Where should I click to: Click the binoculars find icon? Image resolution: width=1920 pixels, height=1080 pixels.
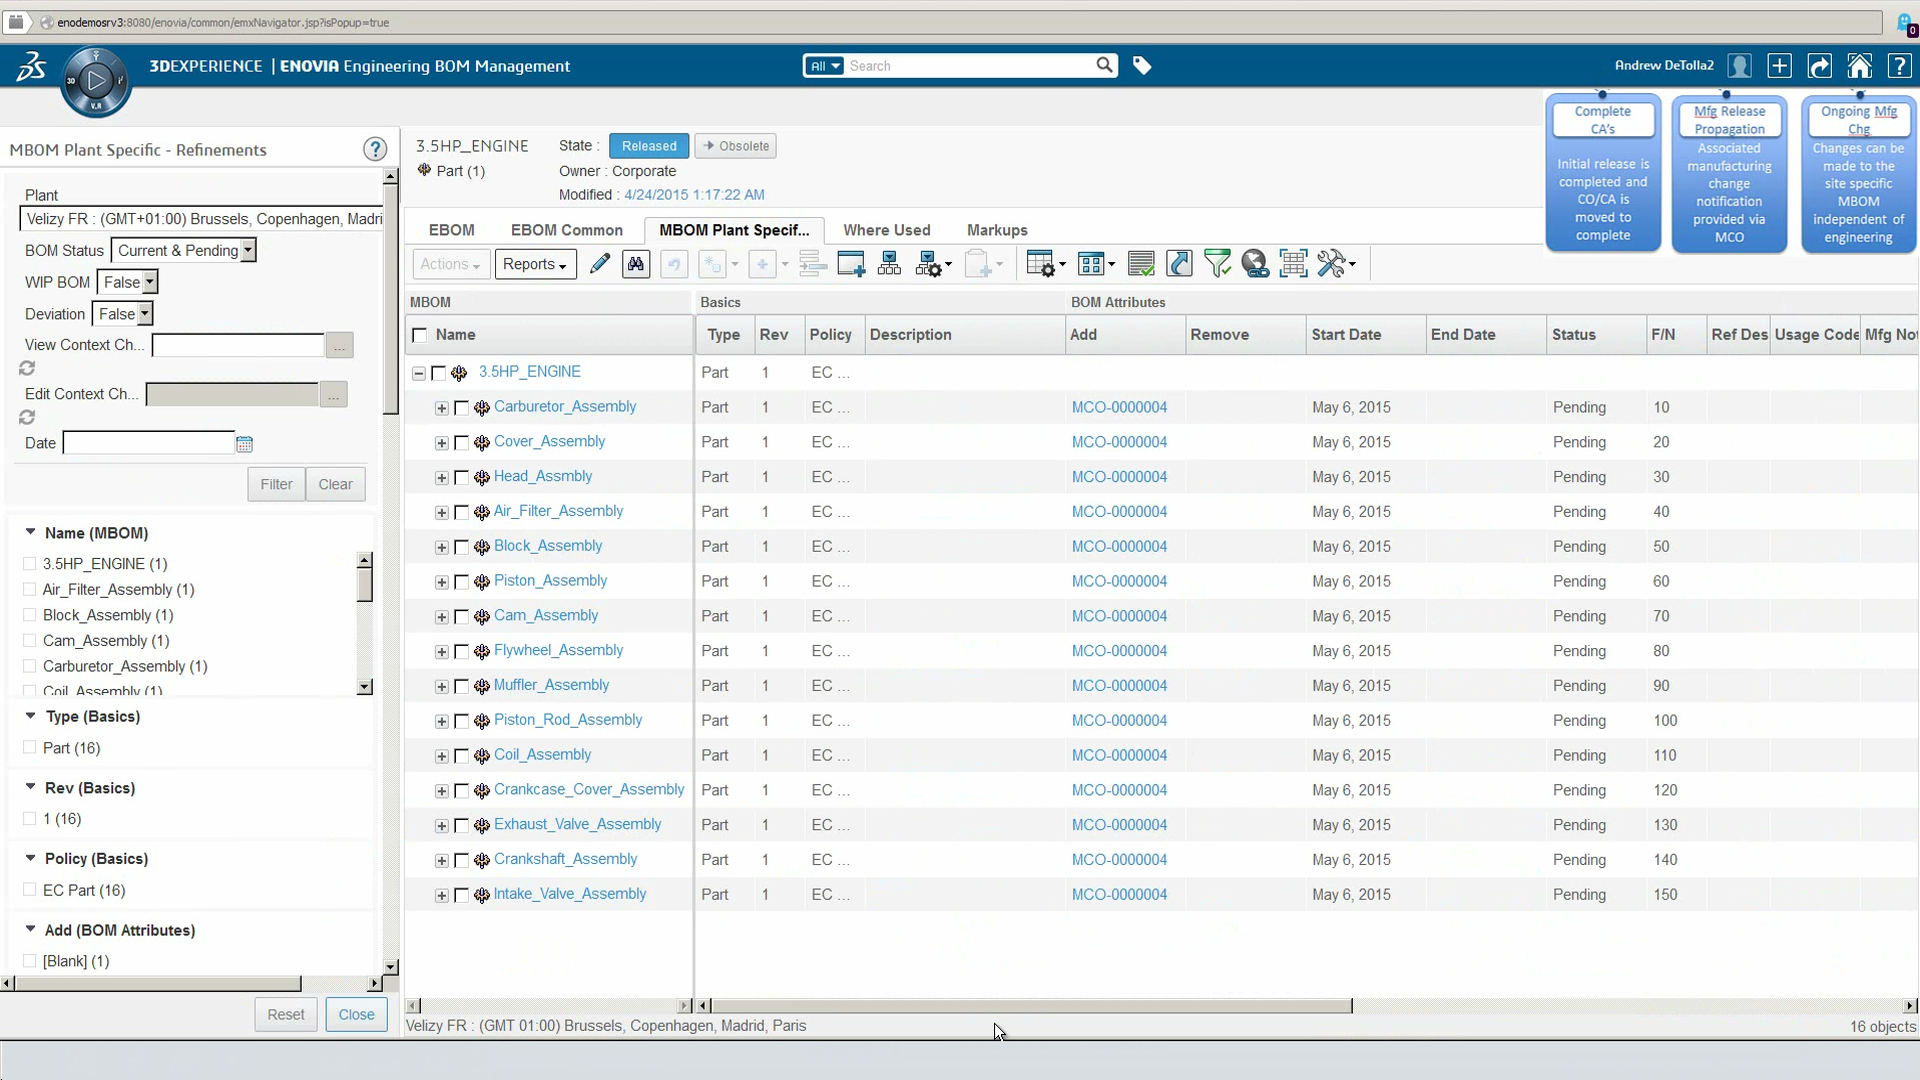click(636, 264)
